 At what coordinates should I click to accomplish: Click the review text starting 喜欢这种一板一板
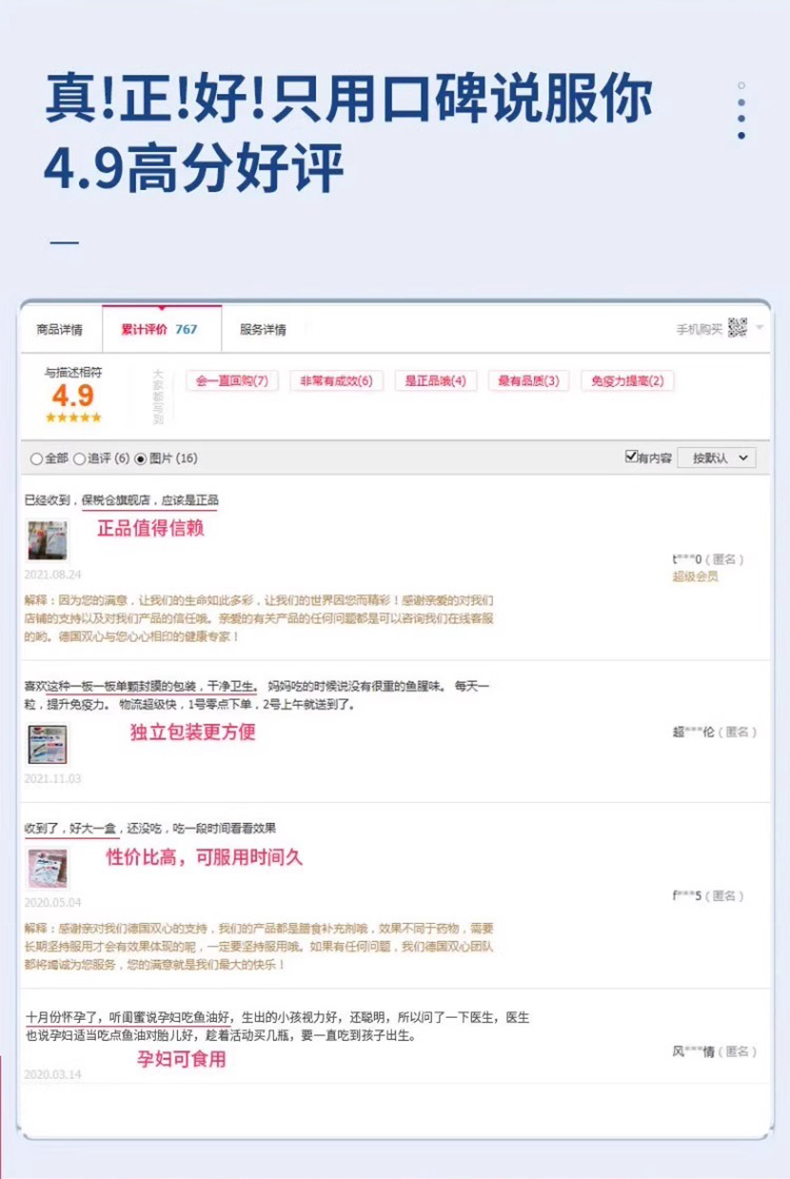click(256, 696)
